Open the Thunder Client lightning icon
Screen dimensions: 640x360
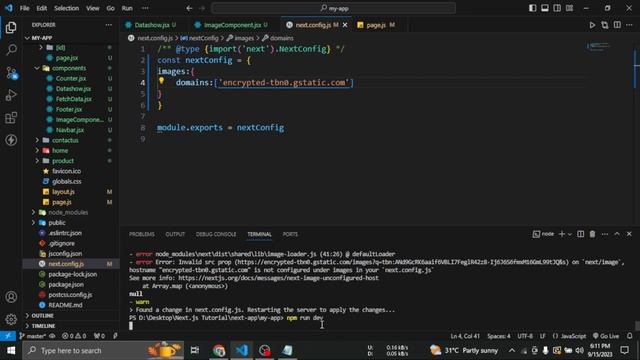point(11,140)
